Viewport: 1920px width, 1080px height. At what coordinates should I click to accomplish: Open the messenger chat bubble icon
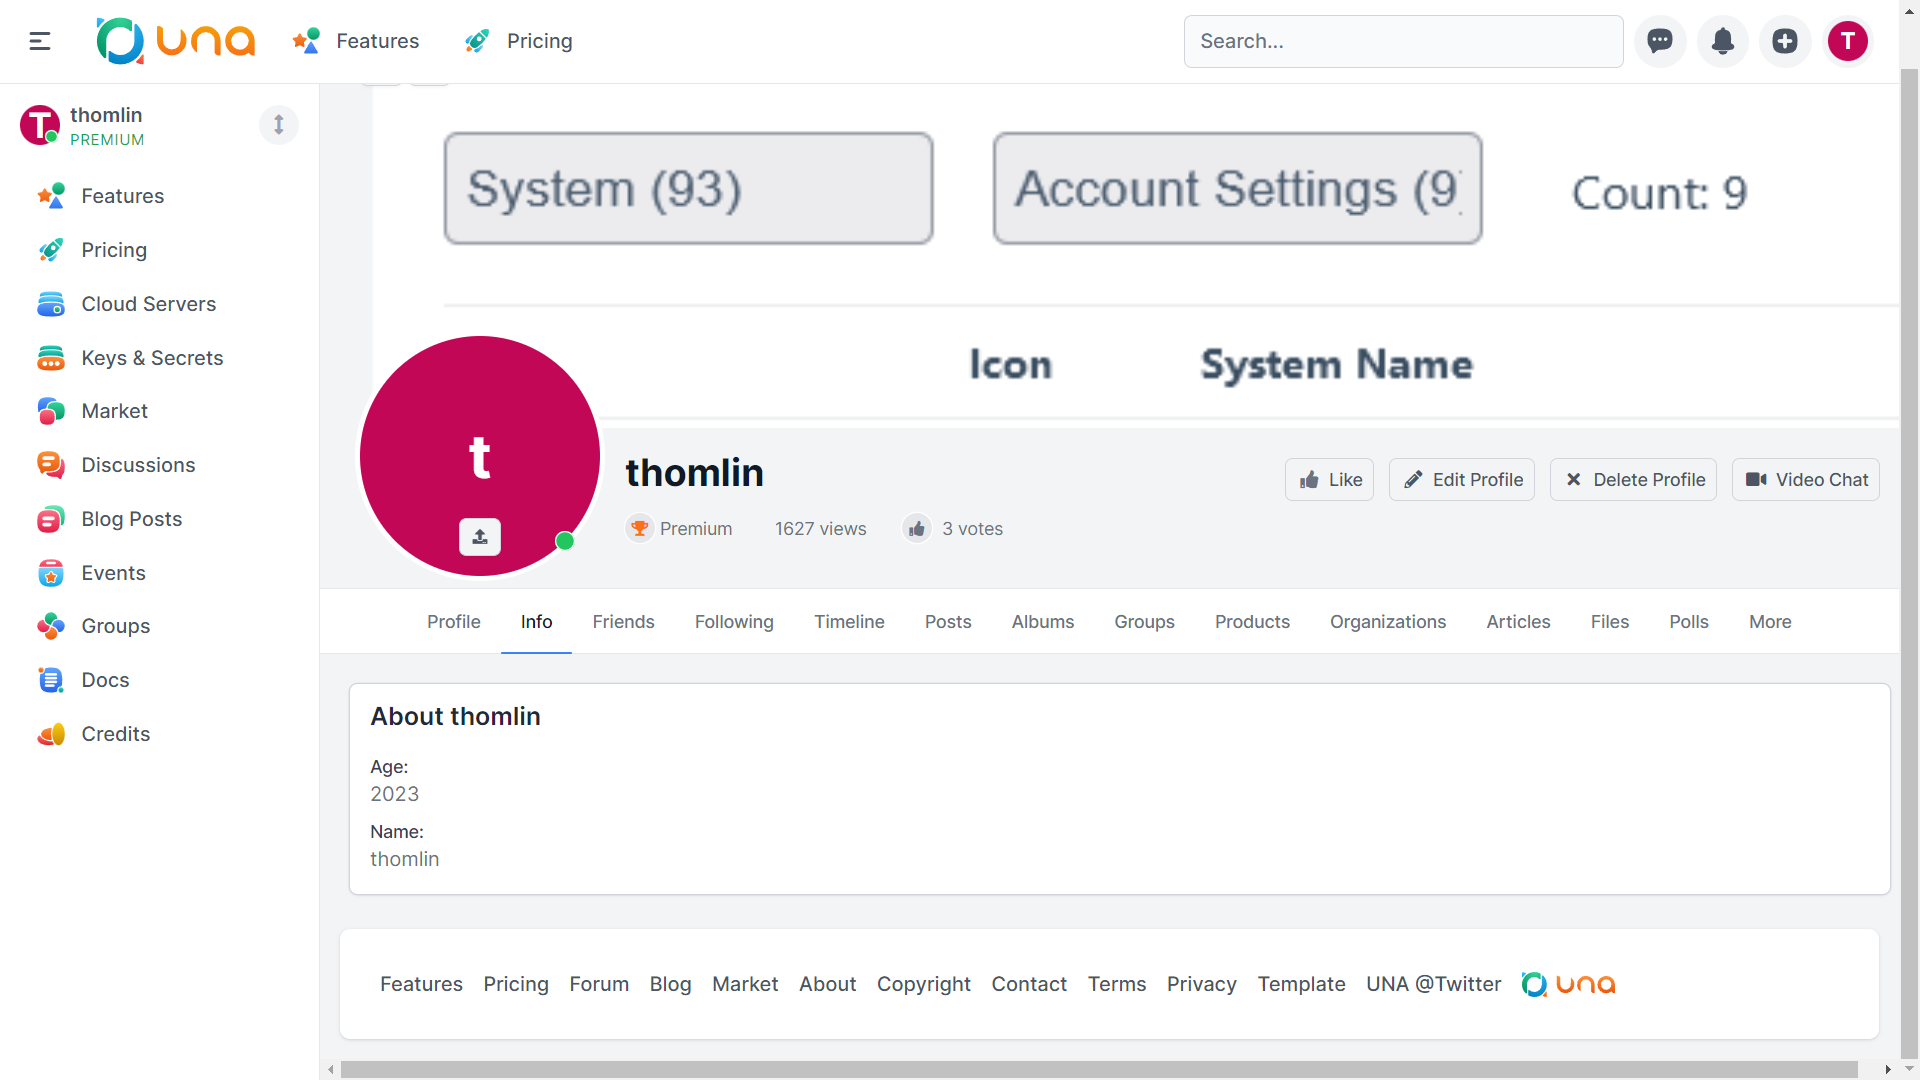coord(1660,41)
